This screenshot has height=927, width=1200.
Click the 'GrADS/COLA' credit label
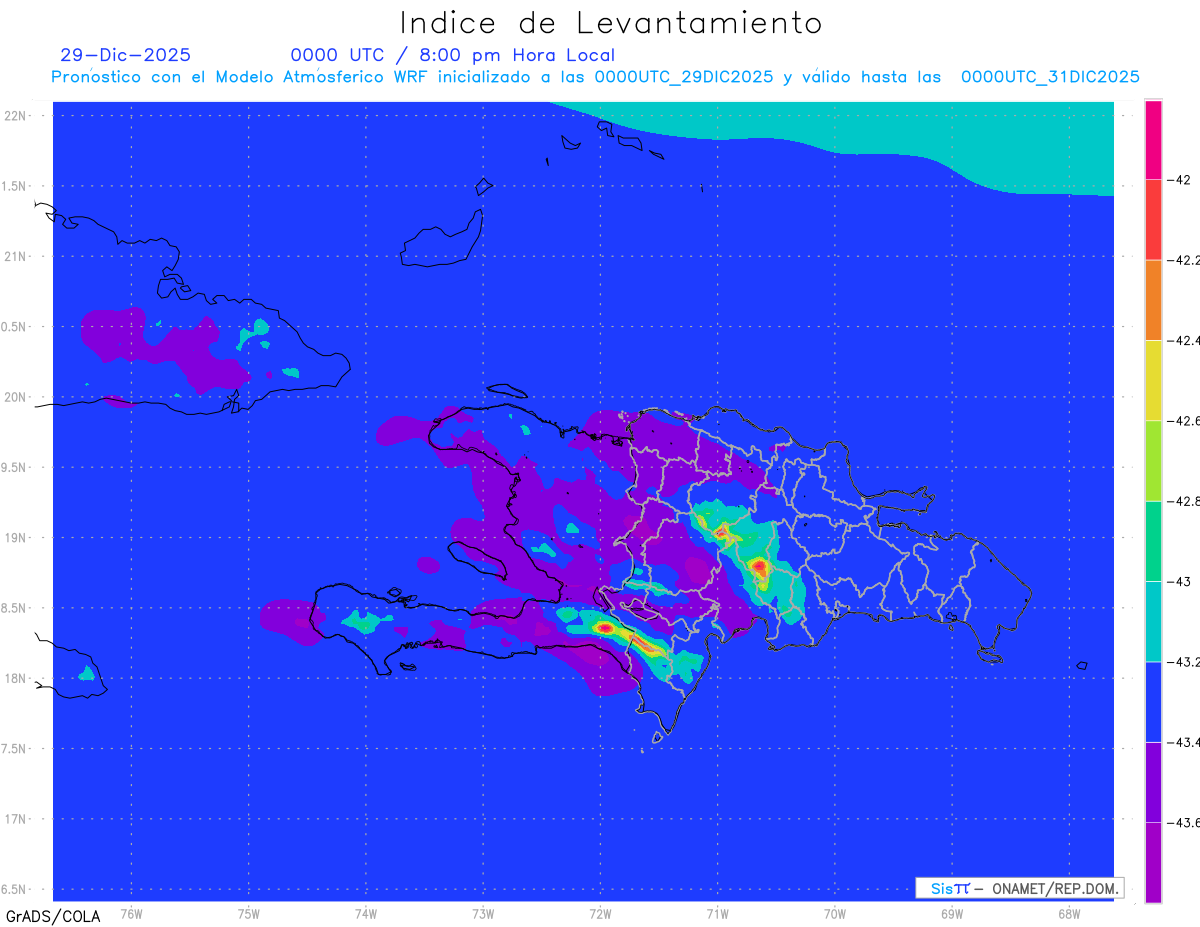53,916
